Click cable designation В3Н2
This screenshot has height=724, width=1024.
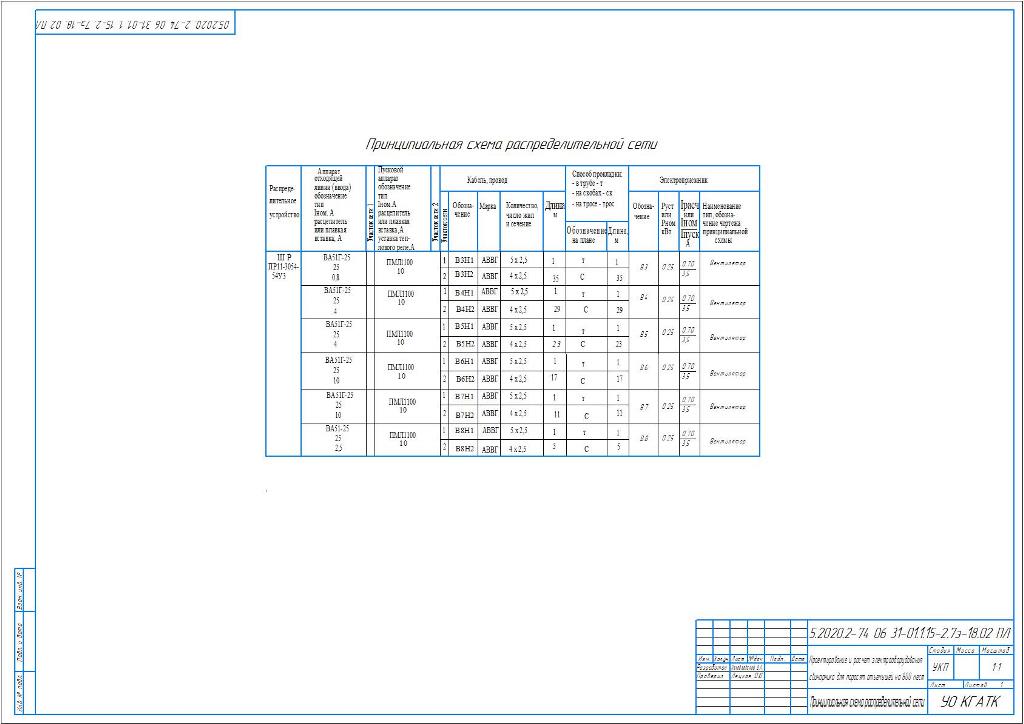click(464, 274)
